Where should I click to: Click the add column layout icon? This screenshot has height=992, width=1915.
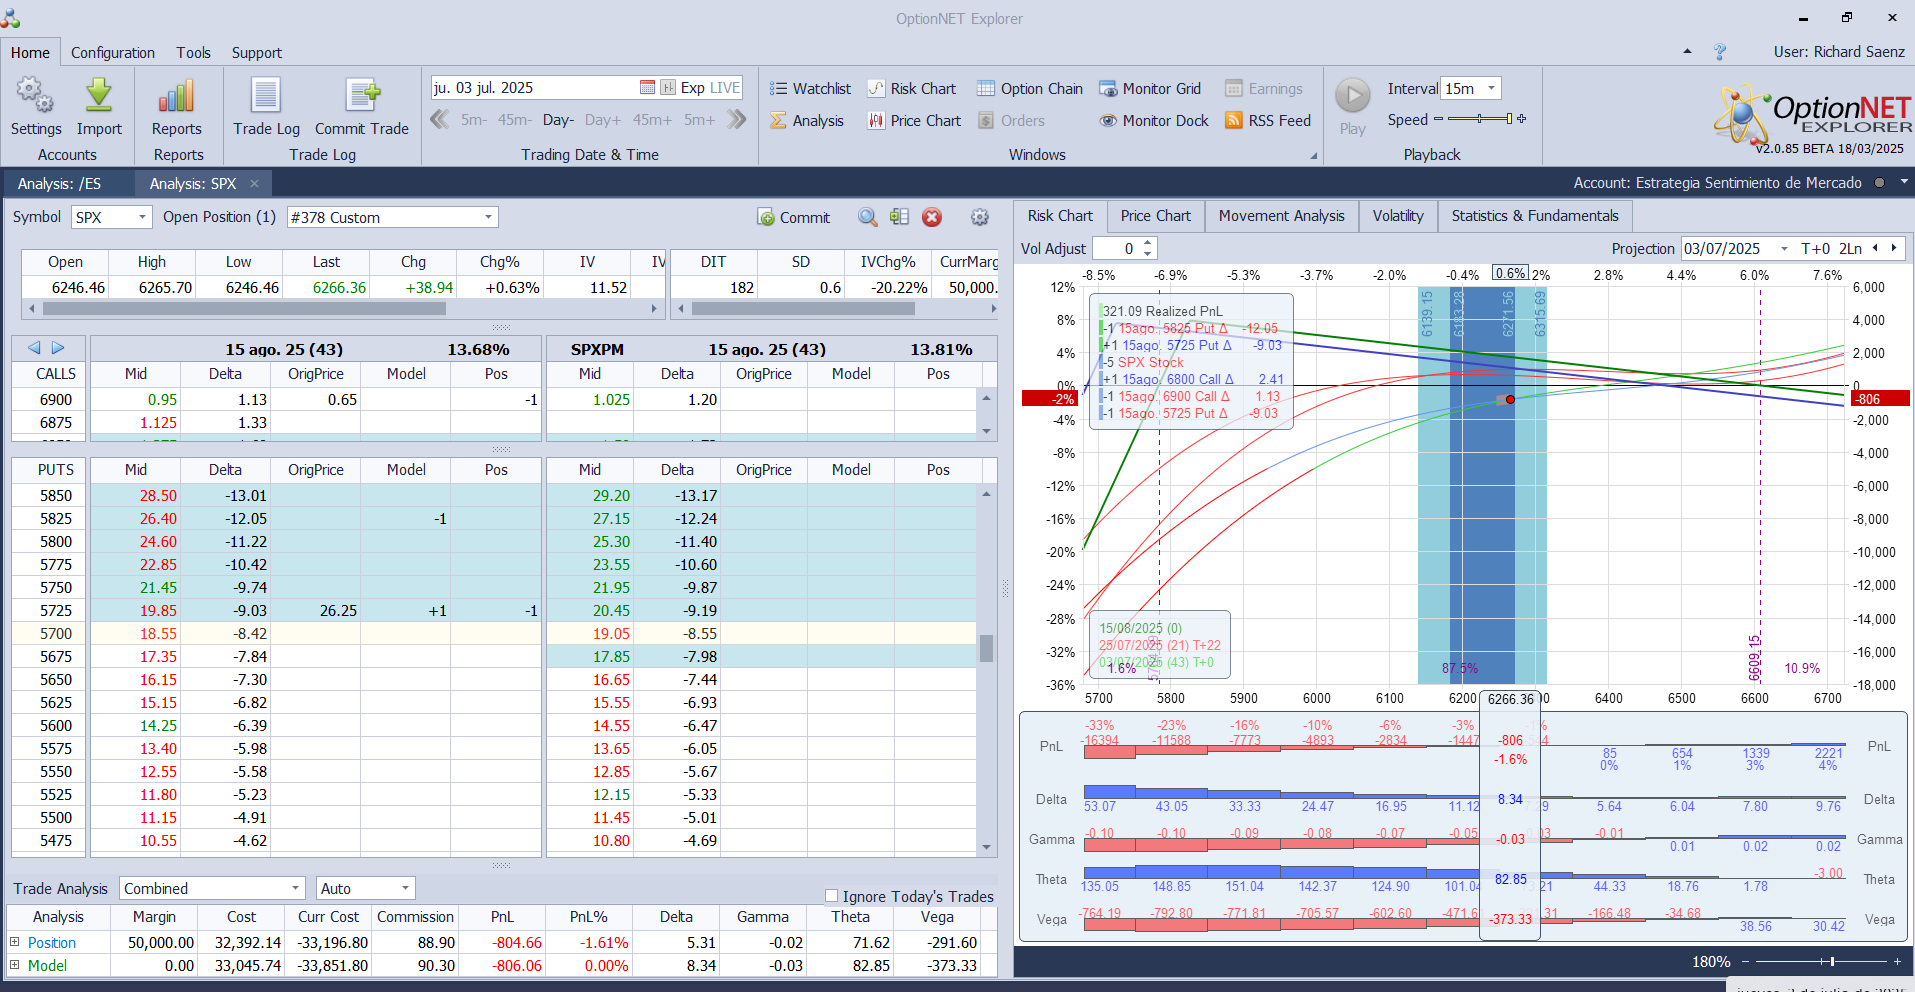point(900,217)
